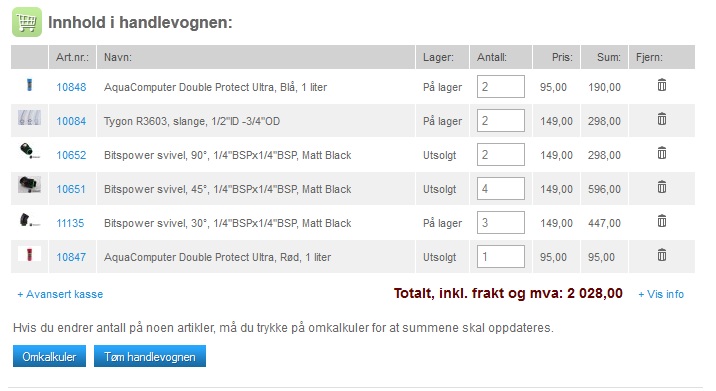Viewport: 716px width, 391px height.
Task: Open thumbnail of AquaComputer Rød bottle
Action: pyautogui.click(x=29, y=254)
